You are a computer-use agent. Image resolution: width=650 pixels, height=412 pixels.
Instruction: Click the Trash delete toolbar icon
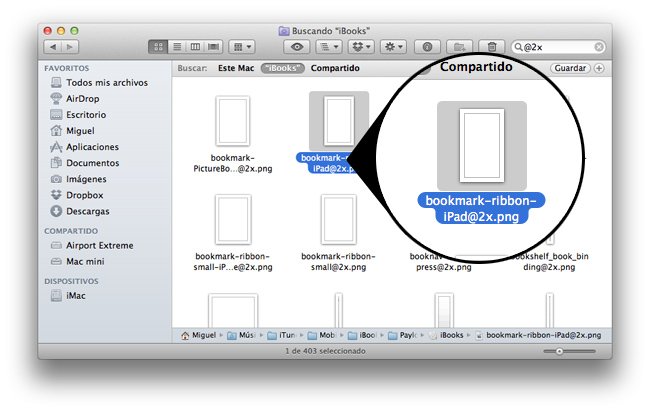(492, 47)
